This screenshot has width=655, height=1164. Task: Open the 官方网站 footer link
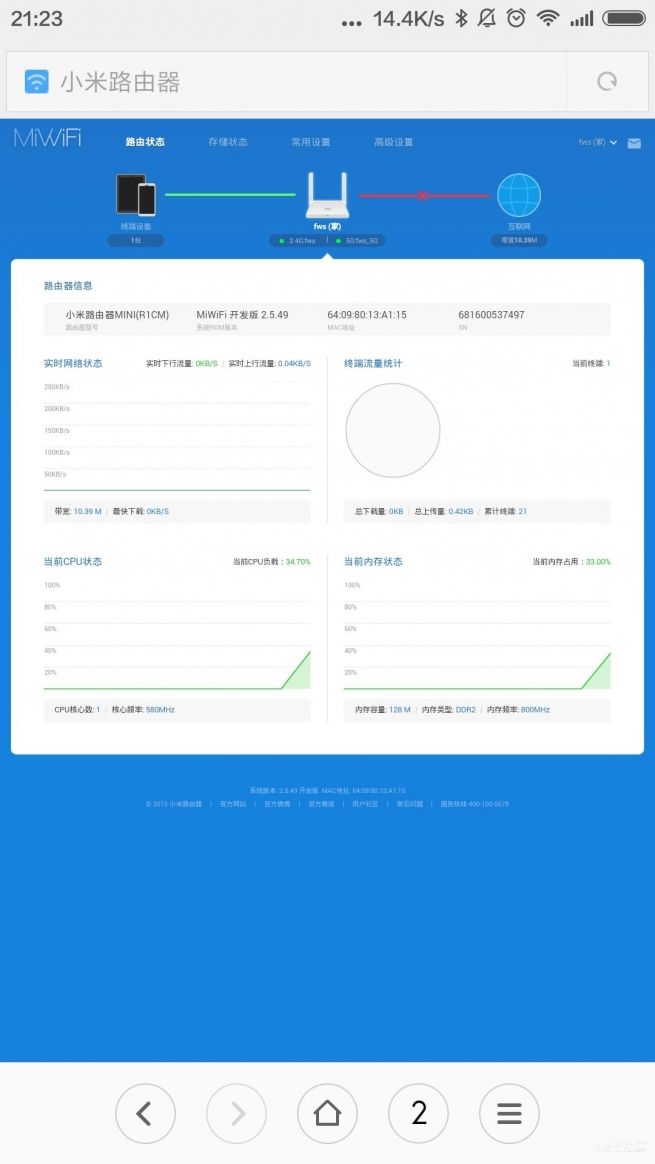(x=232, y=804)
